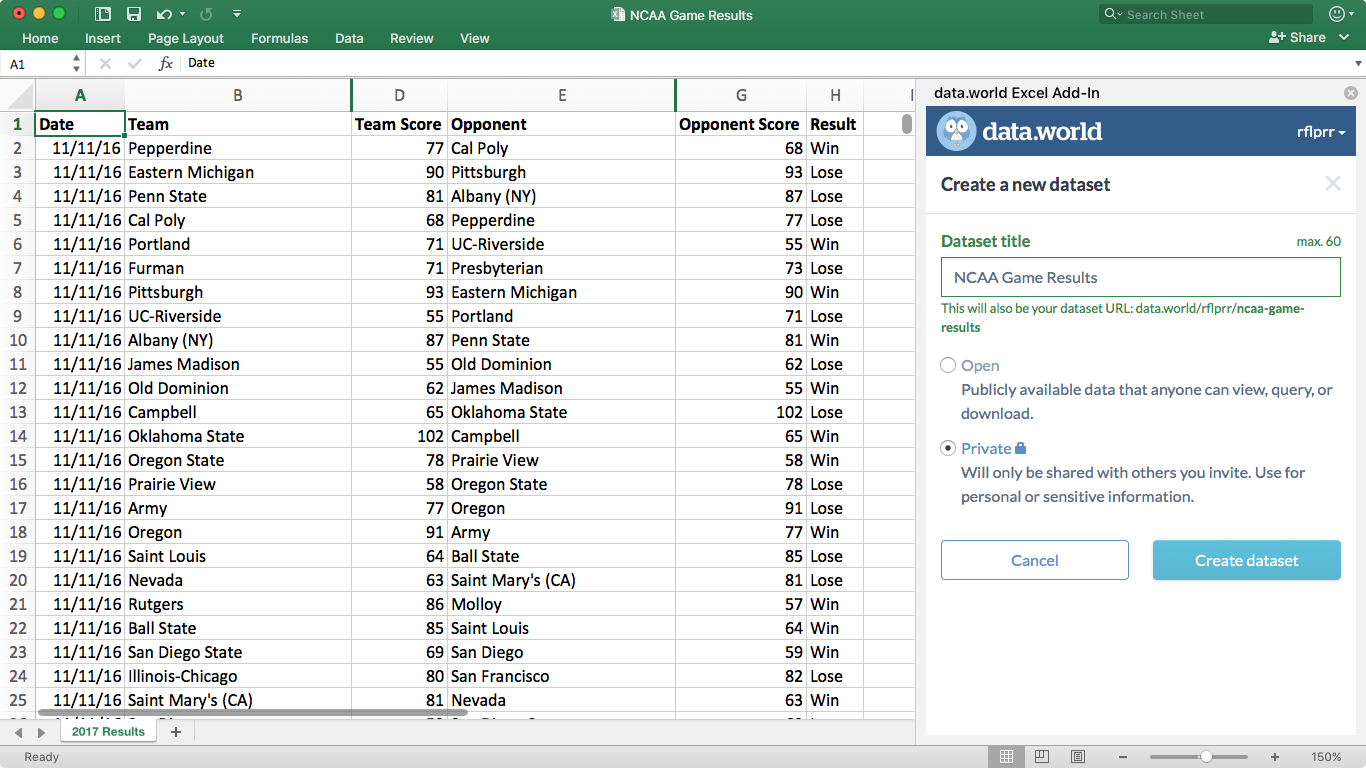Image resolution: width=1366 pixels, height=768 pixels.
Task: Click the Search Sheet field
Action: (x=1206, y=14)
